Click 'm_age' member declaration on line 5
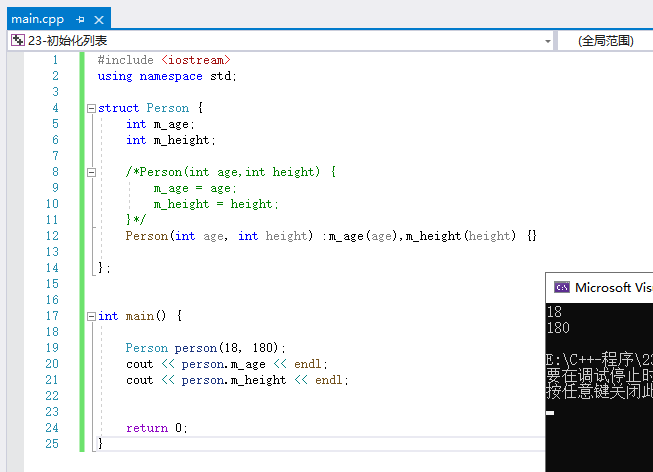This screenshot has height=472, width=653. pos(171,124)
